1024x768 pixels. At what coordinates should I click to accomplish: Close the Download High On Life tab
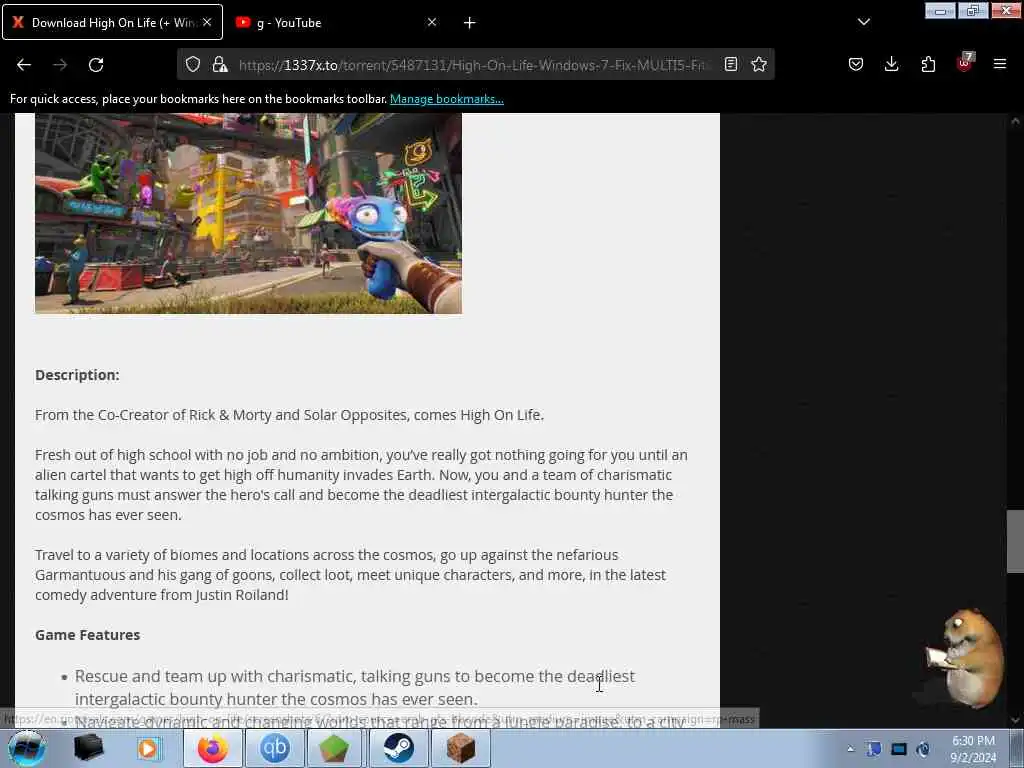pos(207,22)
